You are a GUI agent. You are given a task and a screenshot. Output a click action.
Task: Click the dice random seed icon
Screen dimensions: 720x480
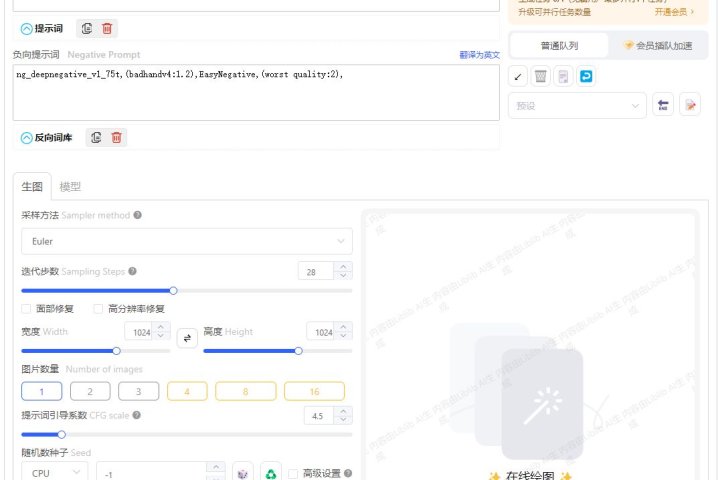coord(243,473)
